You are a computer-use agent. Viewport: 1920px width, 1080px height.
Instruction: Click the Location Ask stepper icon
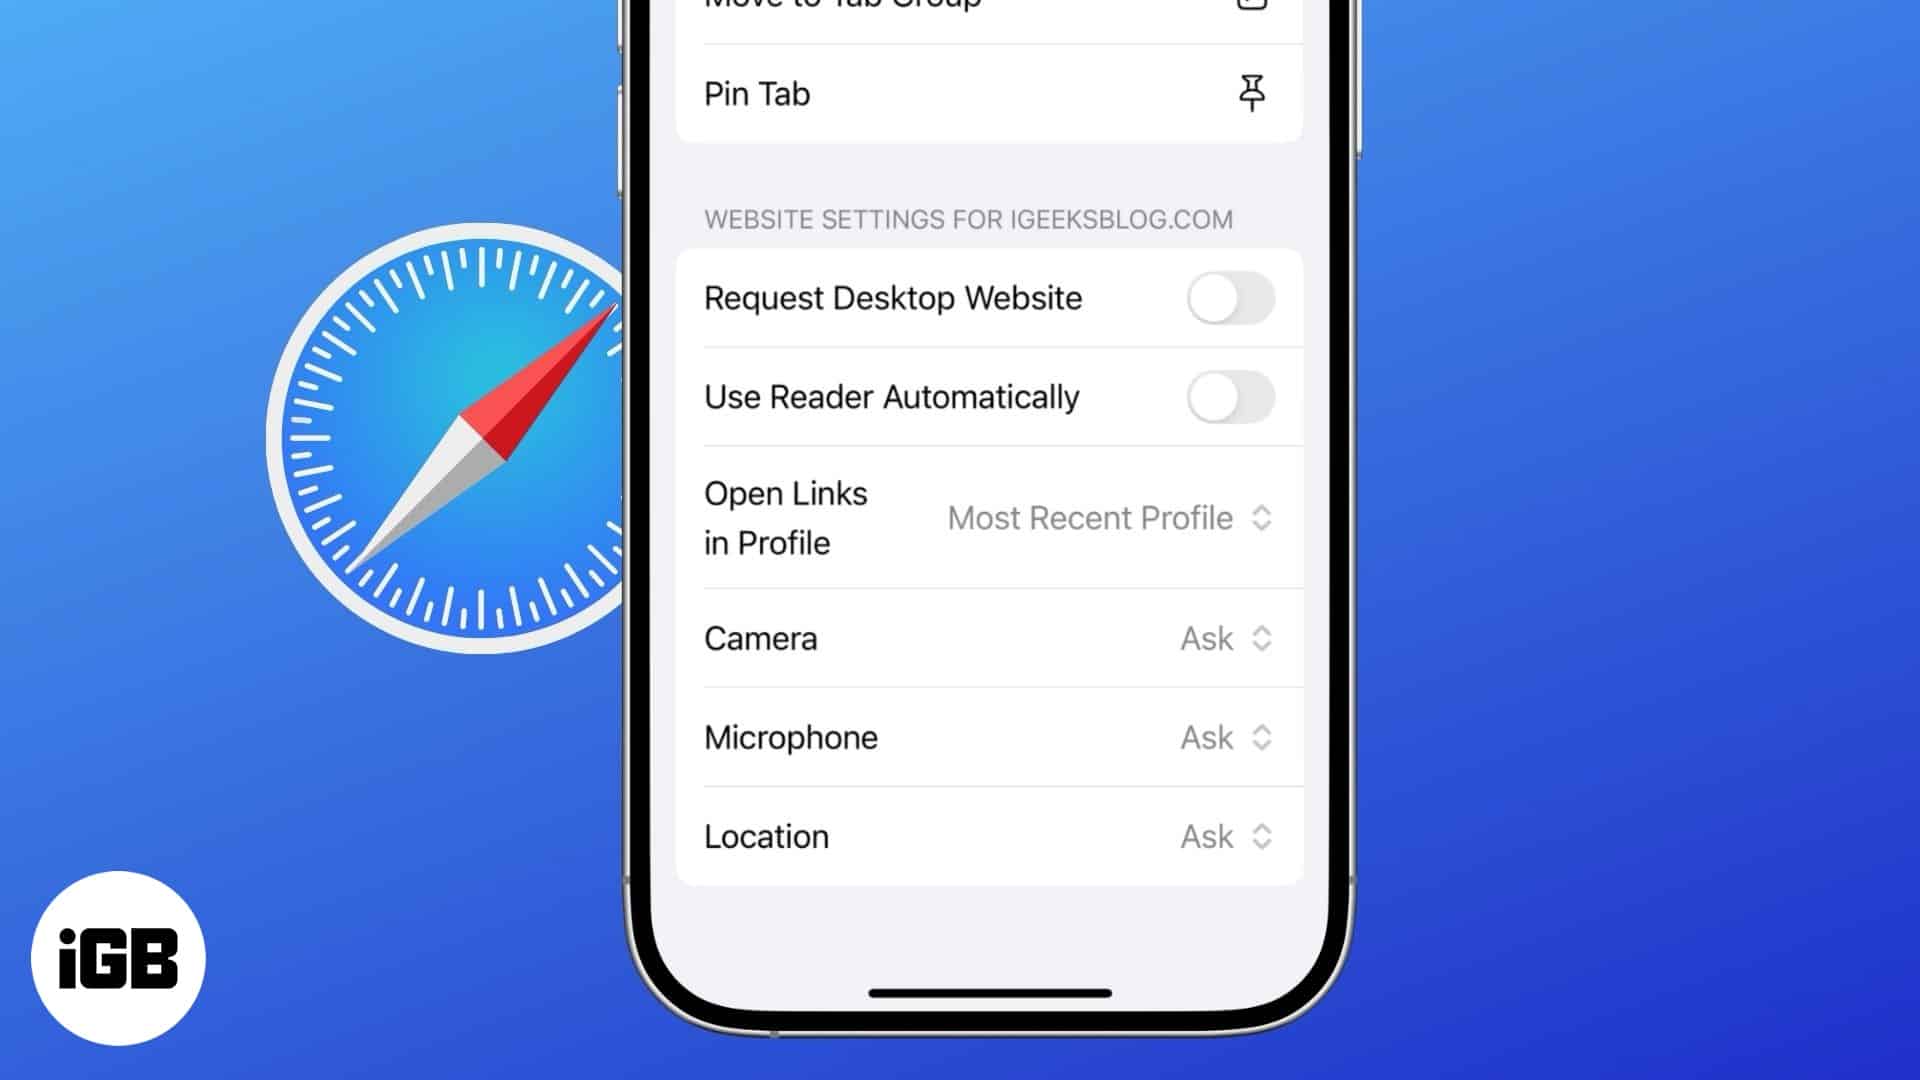pyautogui.click(x=1261, y=836)
